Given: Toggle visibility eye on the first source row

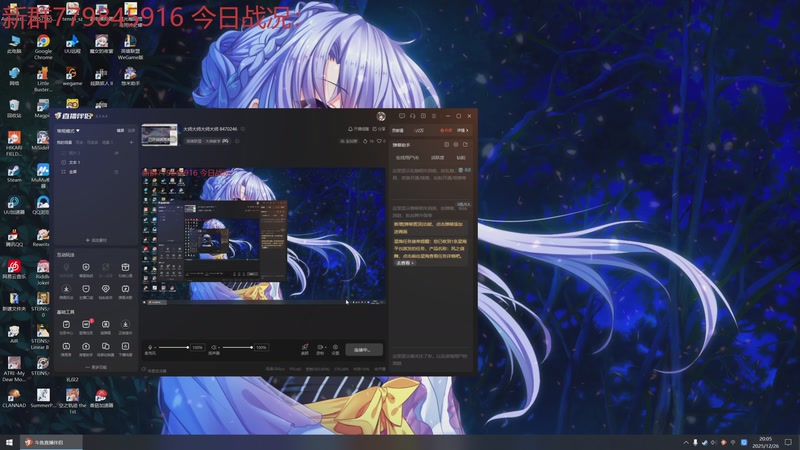Looking at the screenshot, I should 116,153.
